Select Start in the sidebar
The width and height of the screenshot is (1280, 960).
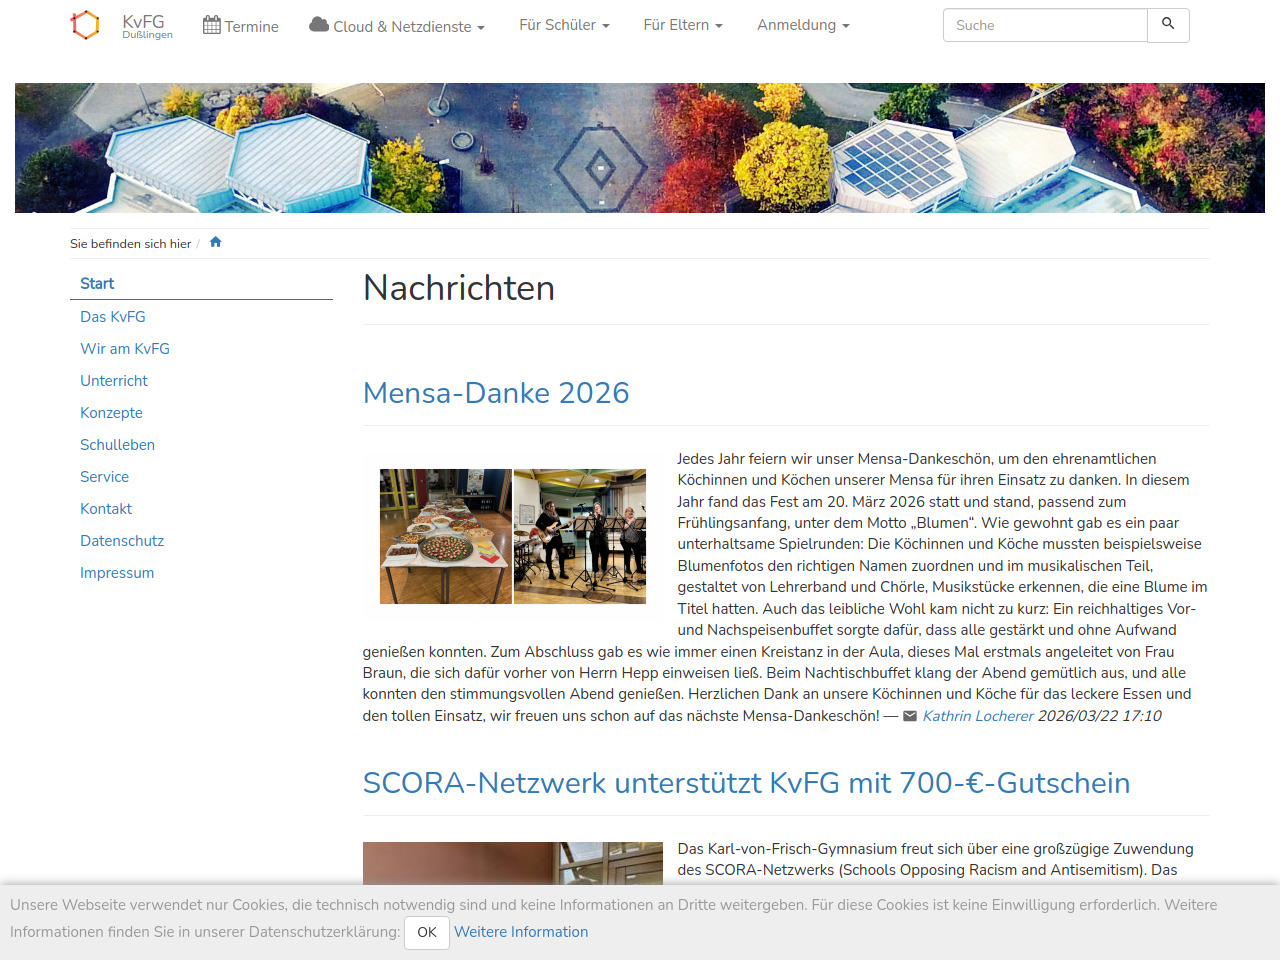(97, 284)
